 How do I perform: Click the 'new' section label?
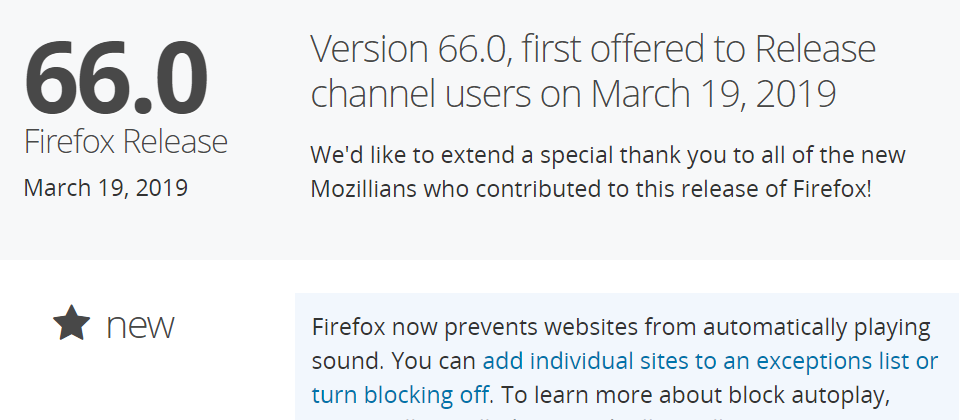140,324
